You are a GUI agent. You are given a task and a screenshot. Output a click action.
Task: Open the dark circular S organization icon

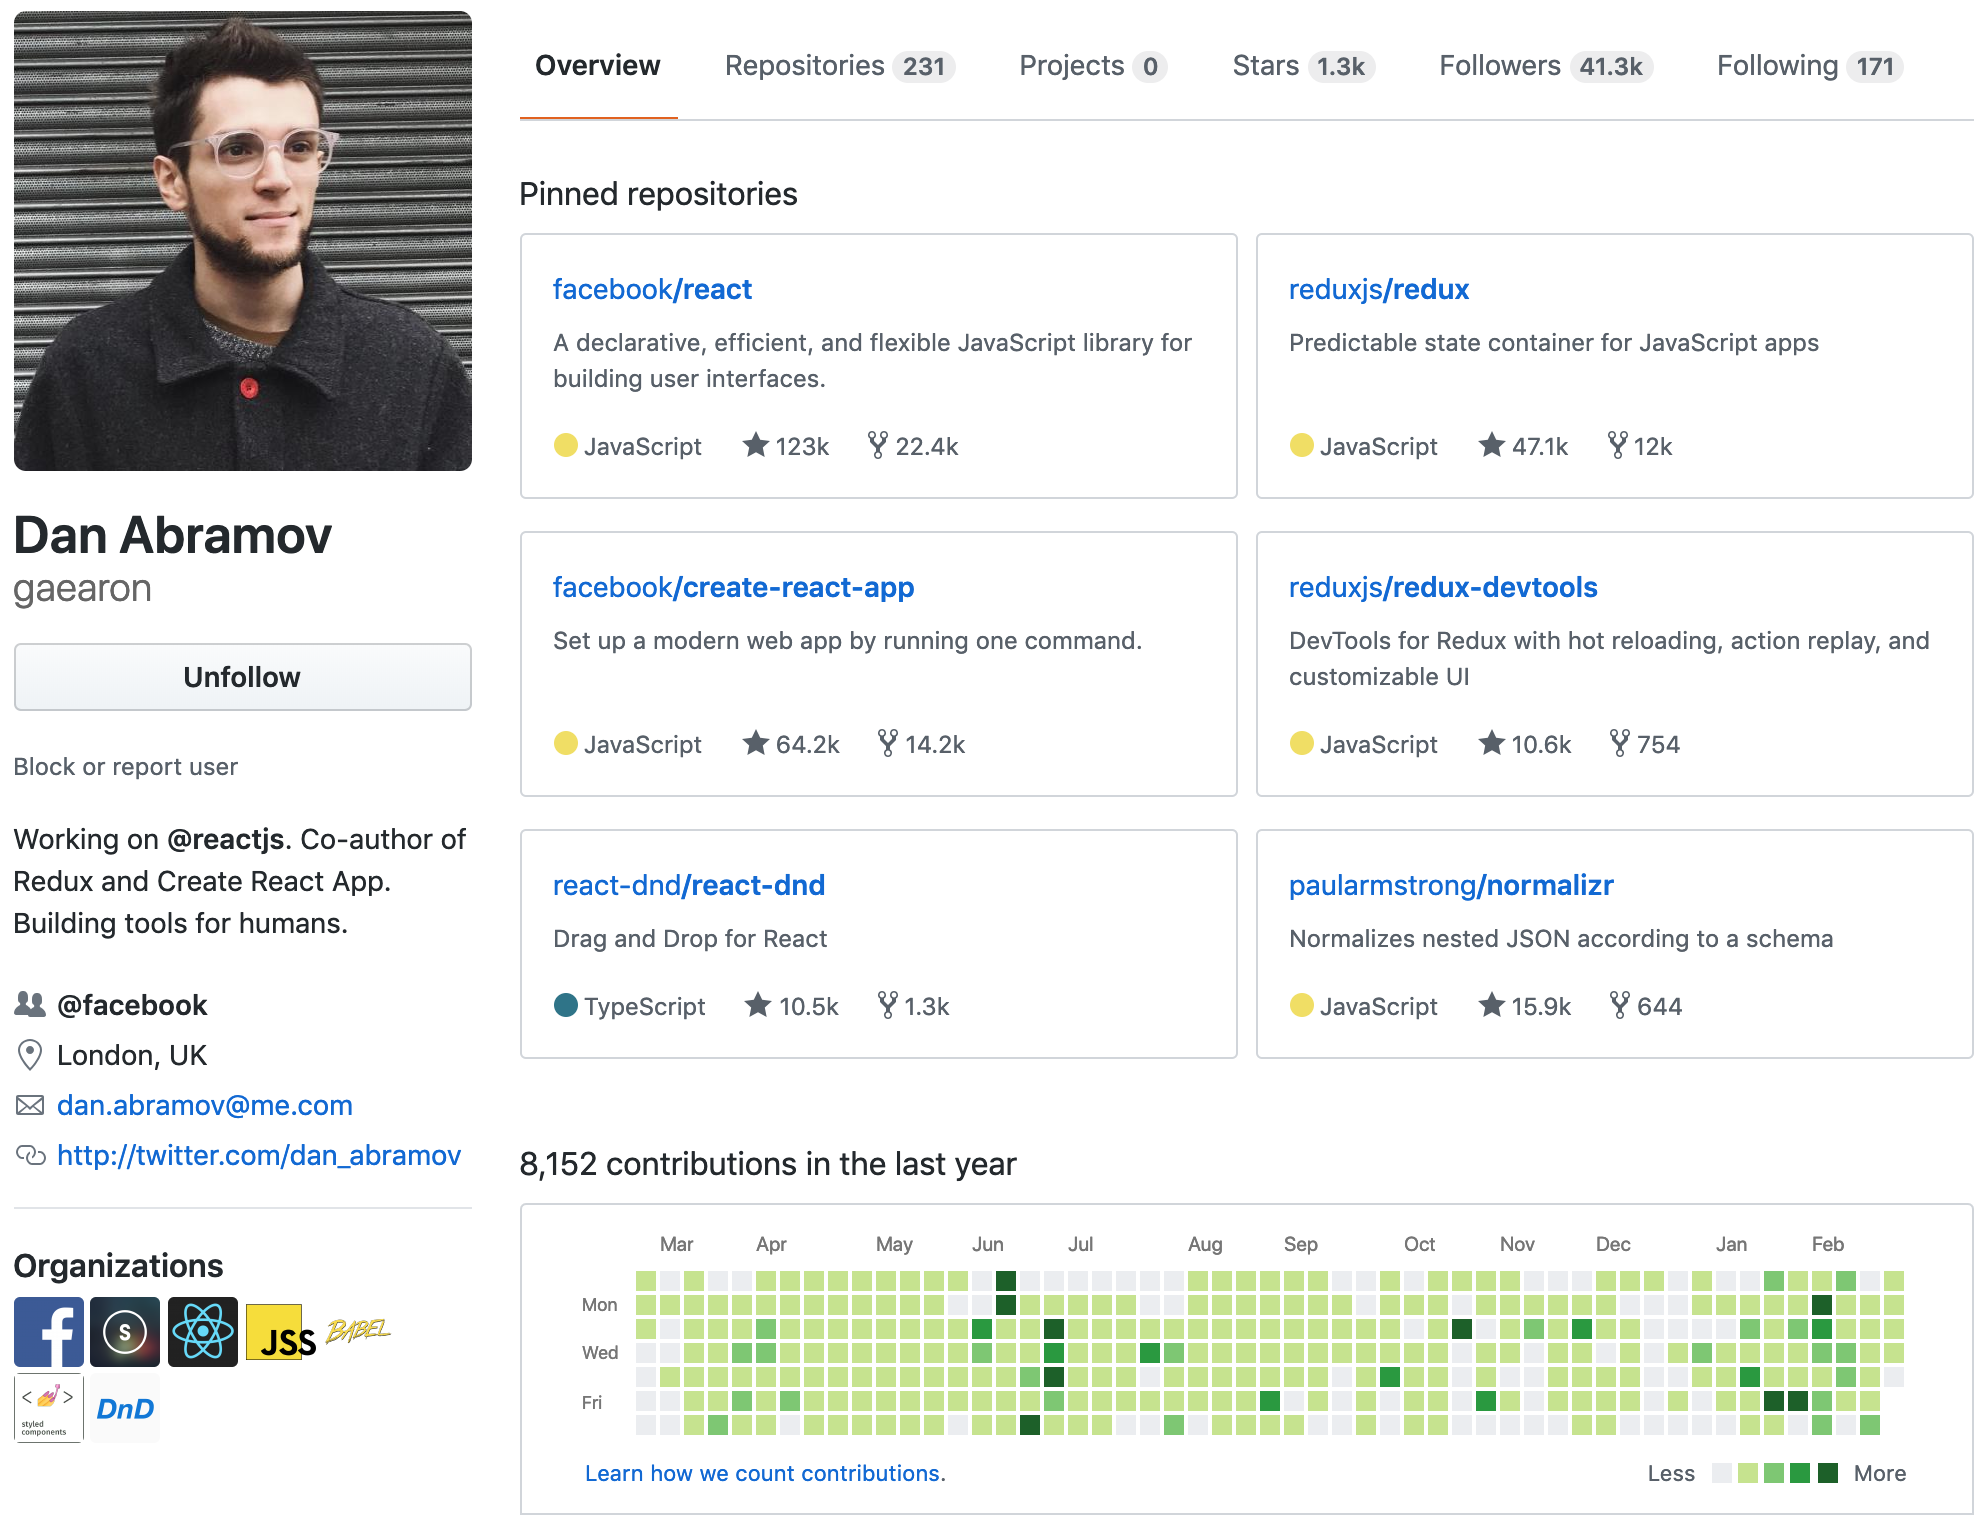(x=125, y=1331)
